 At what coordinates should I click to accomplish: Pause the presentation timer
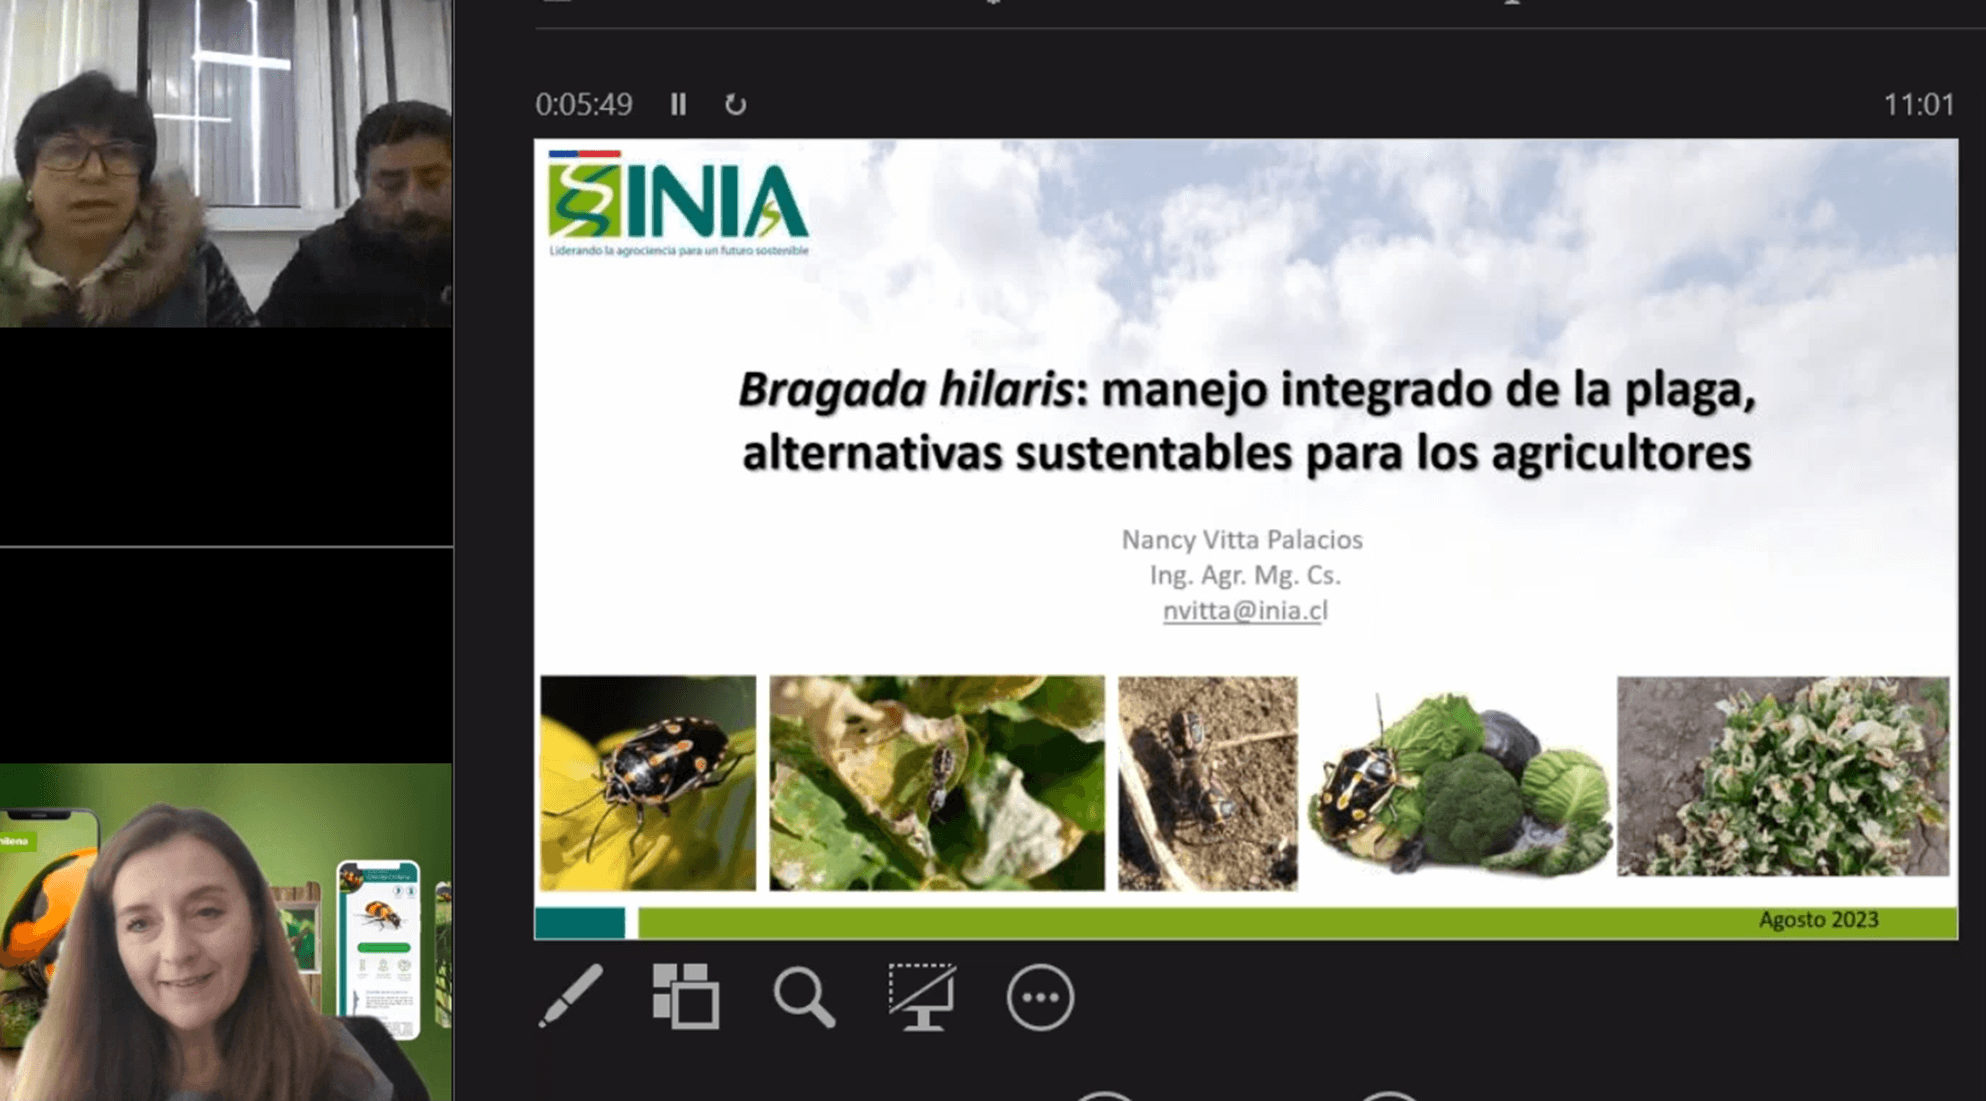point(678,104)
